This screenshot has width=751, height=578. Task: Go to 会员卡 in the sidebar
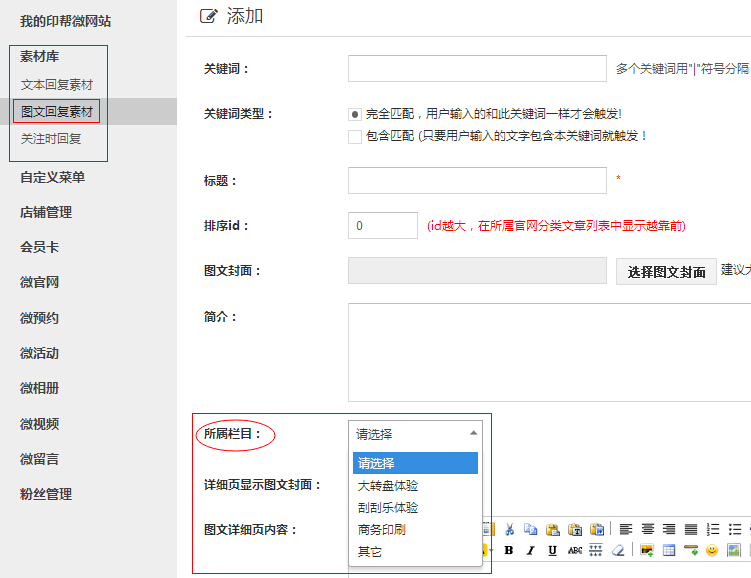pyautogui.click(x=40, y=247)
